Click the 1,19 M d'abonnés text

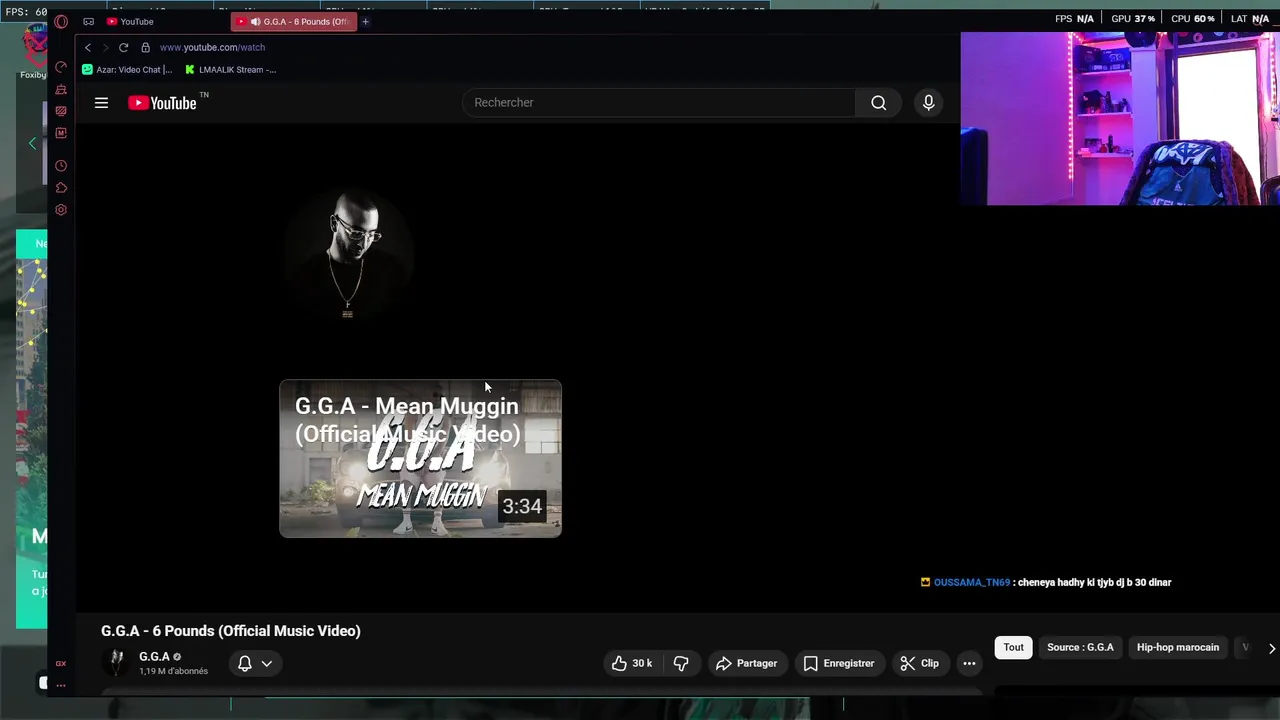[174, 671]
